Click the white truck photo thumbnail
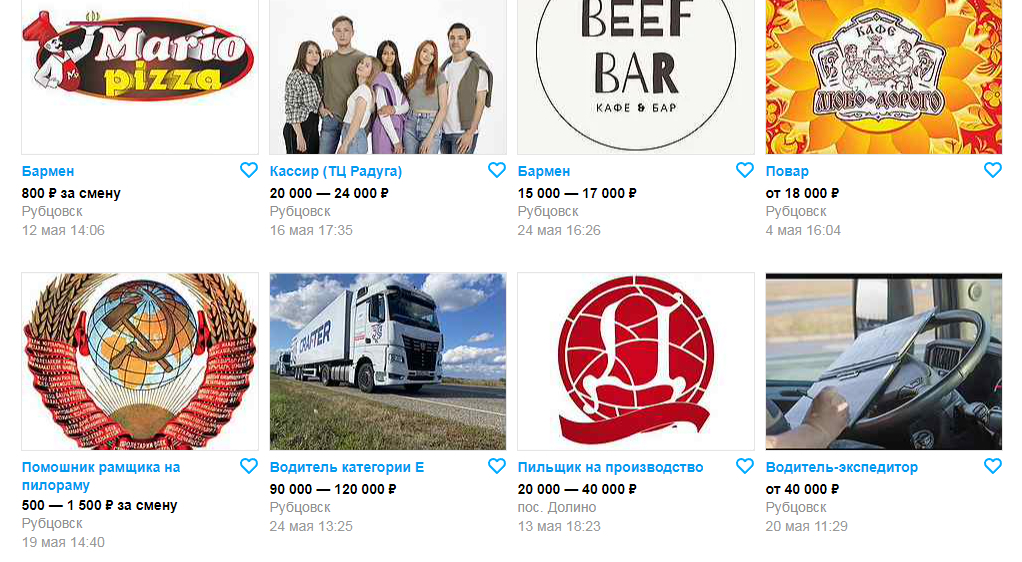Image resolution: width=1022 pixels, height=562 pixels. (388, 361)
